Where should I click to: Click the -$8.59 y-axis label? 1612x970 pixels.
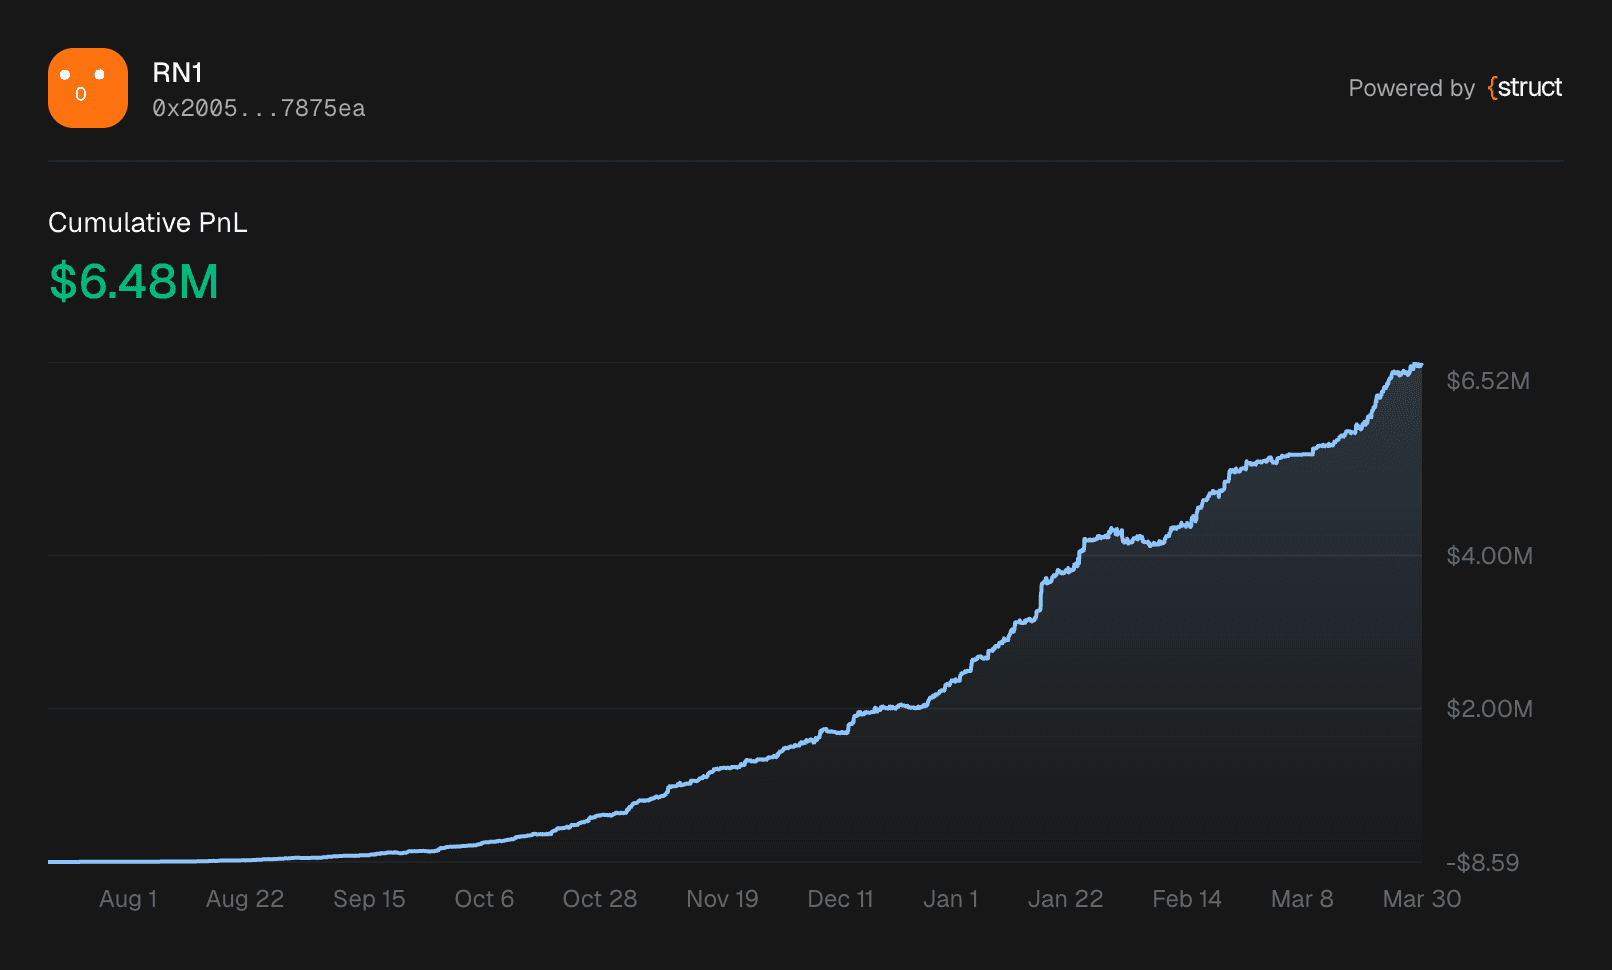click(1482, 863)
